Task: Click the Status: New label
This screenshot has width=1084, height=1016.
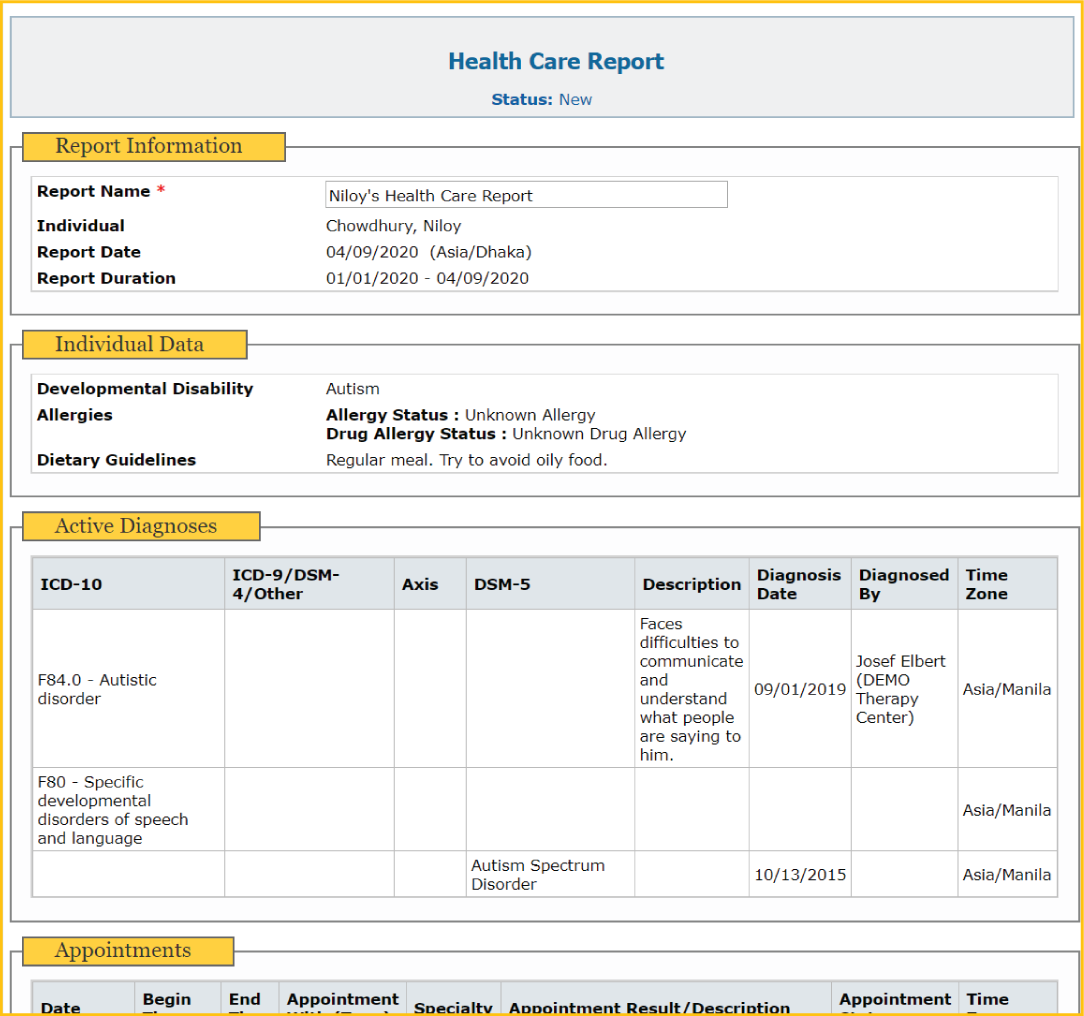Action: tap(541, 100)
